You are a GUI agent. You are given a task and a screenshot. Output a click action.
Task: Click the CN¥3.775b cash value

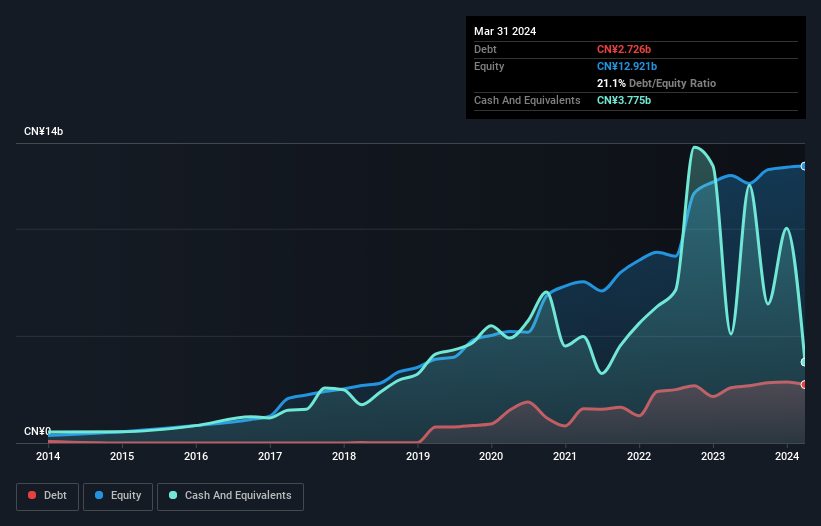624,100
